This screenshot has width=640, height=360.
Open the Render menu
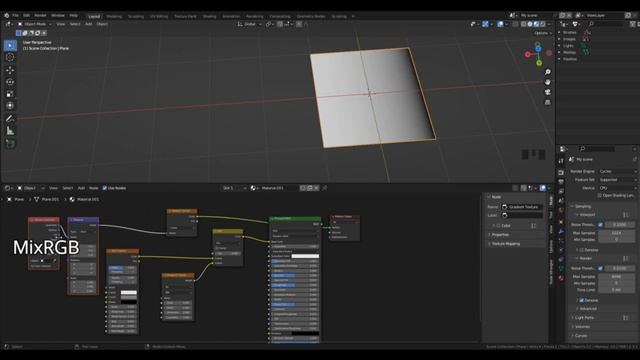[x=40, y=16]
